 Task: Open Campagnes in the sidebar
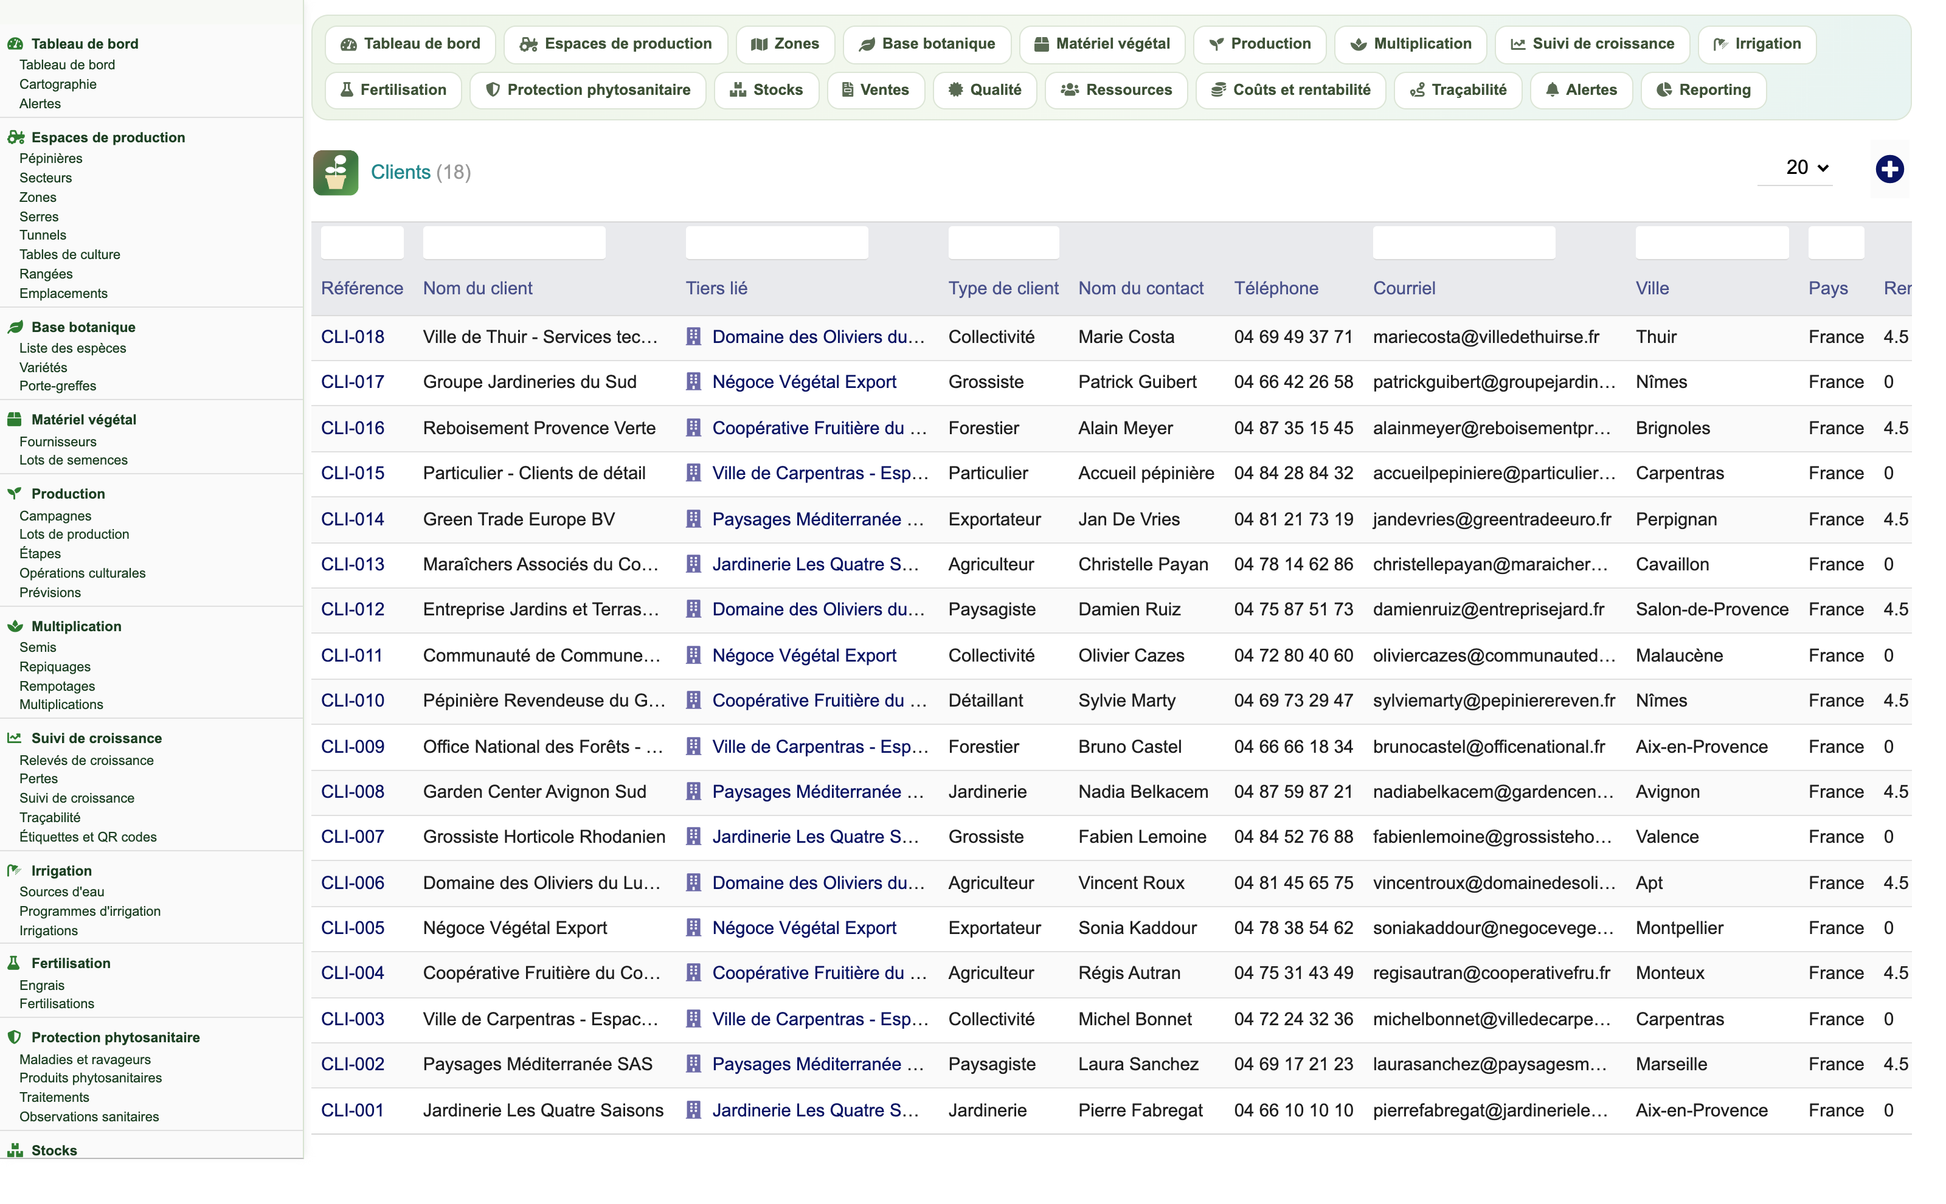(55, 516)
